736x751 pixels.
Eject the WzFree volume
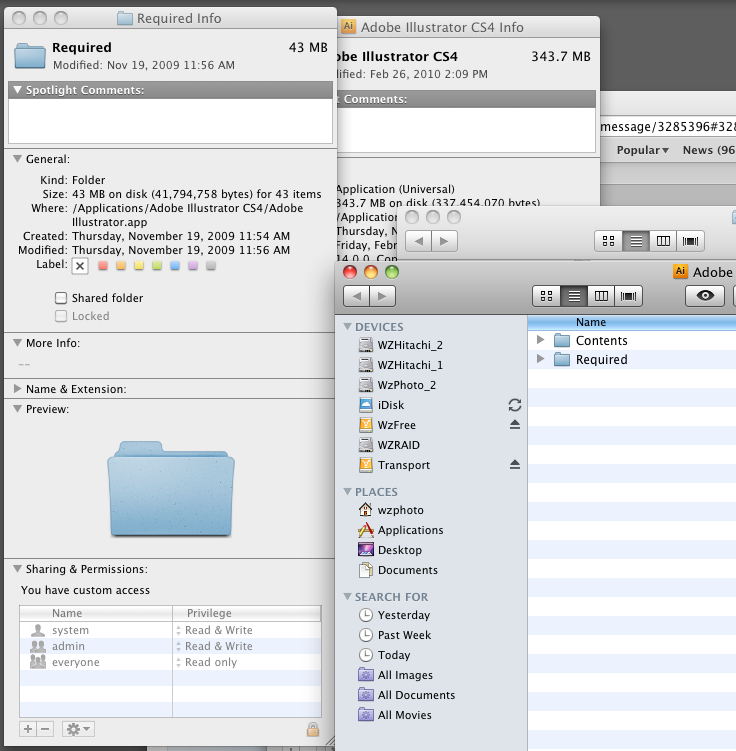(x=515, y=424)
